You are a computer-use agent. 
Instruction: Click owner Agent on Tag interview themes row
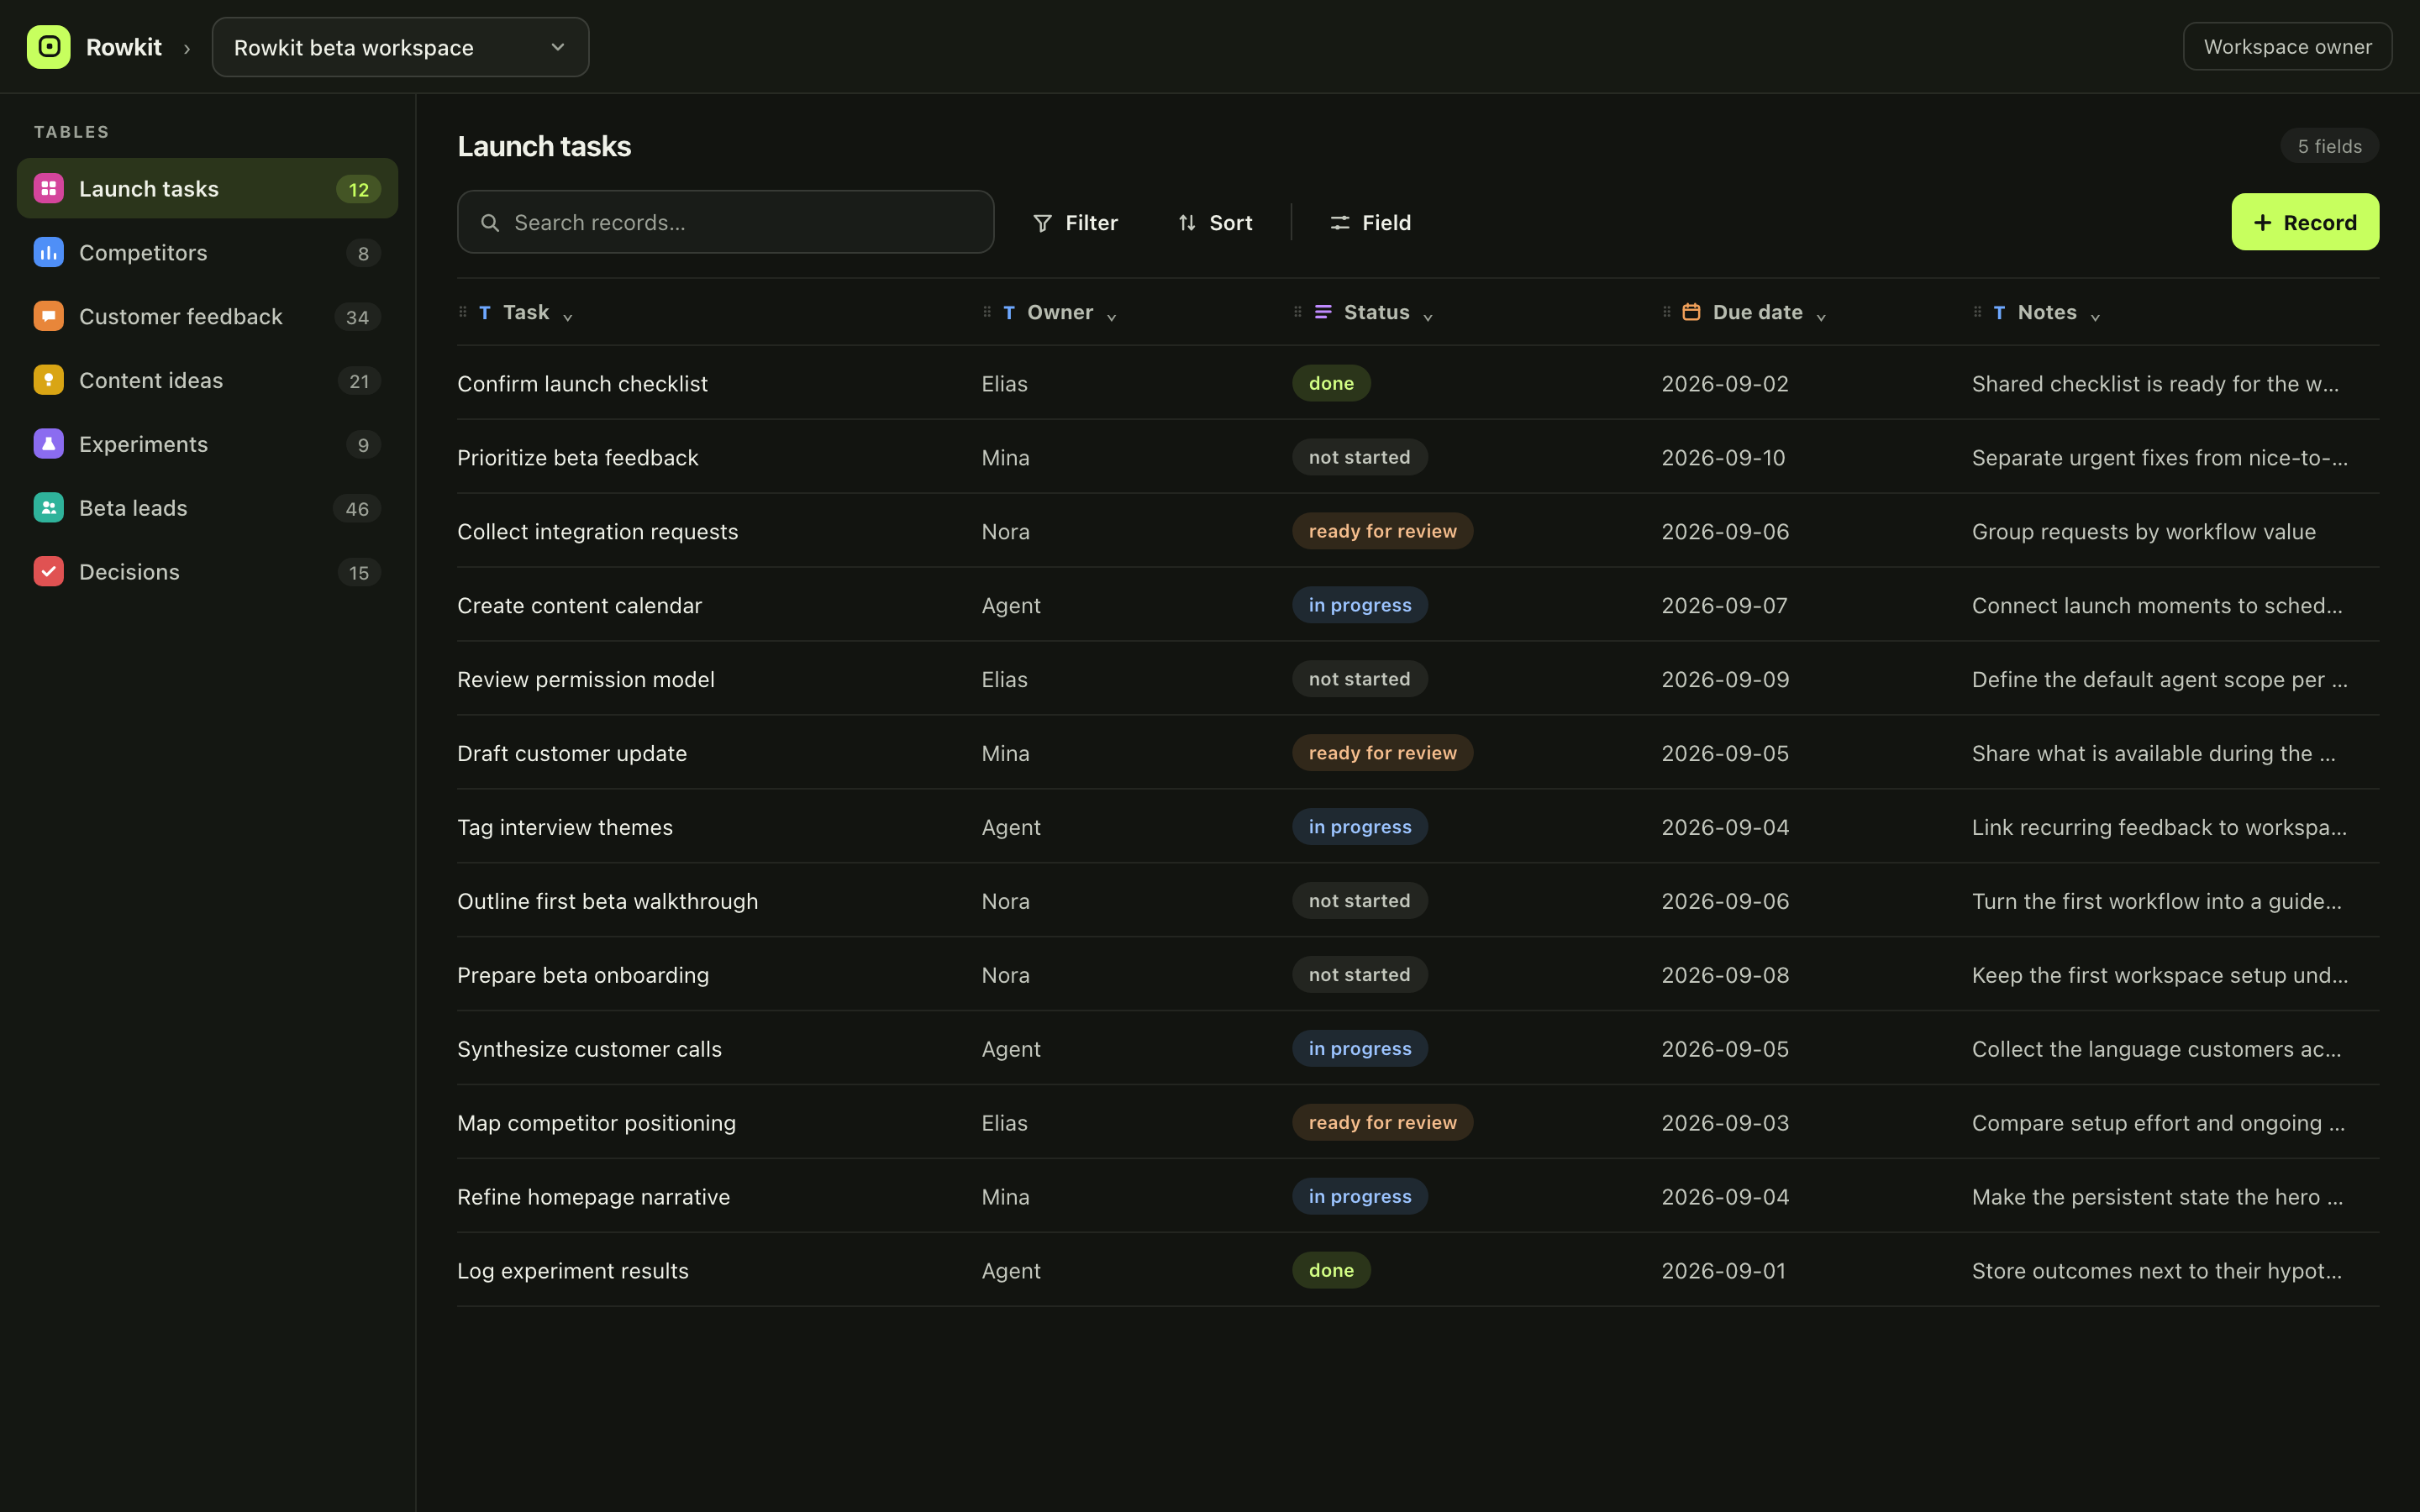click(x=1011, y=828)
